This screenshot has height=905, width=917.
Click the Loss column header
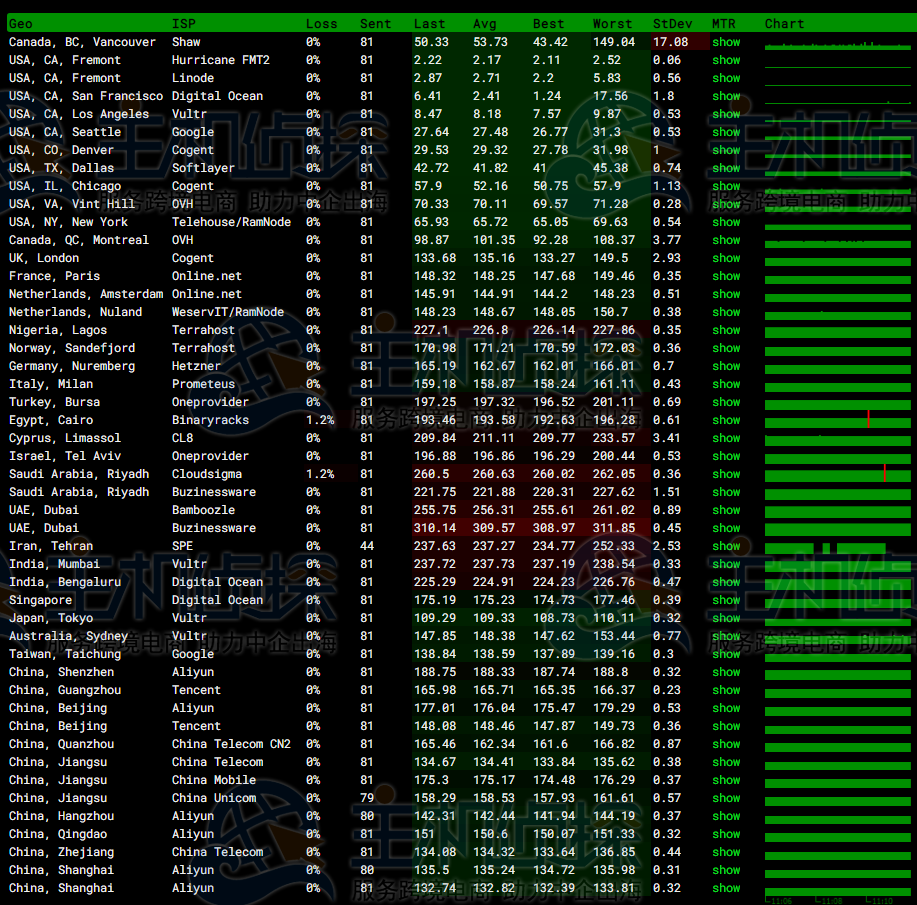(321, 23)
